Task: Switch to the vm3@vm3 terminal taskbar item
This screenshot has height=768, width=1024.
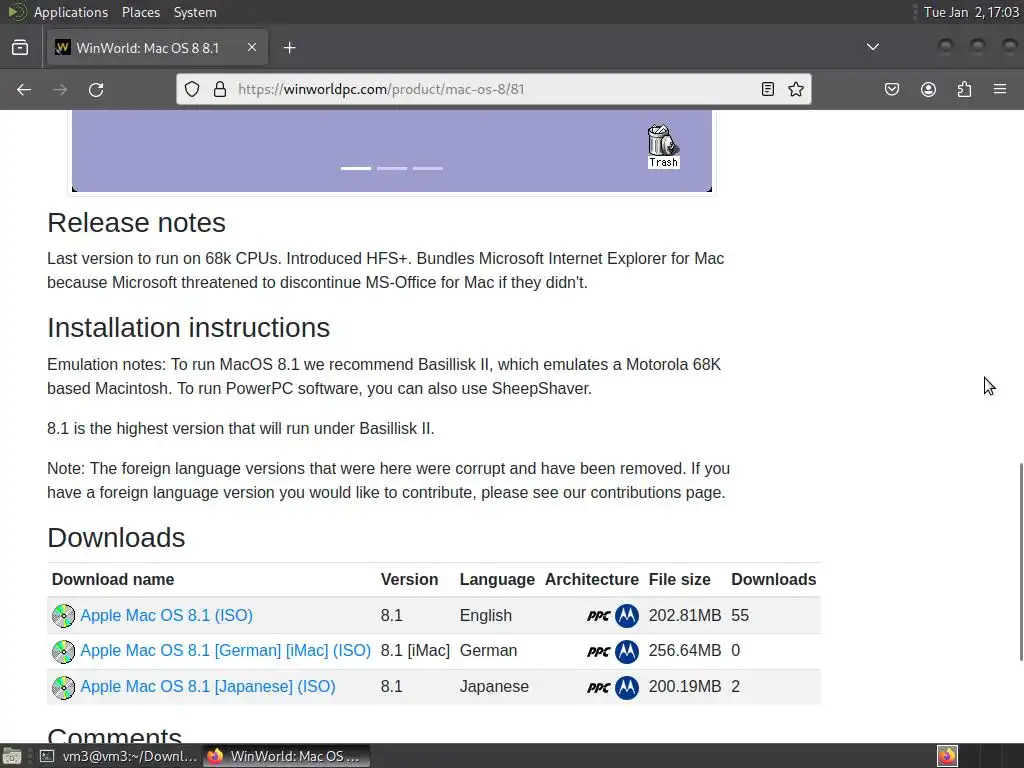Action: pyautogui.click(x=118, y=756)
